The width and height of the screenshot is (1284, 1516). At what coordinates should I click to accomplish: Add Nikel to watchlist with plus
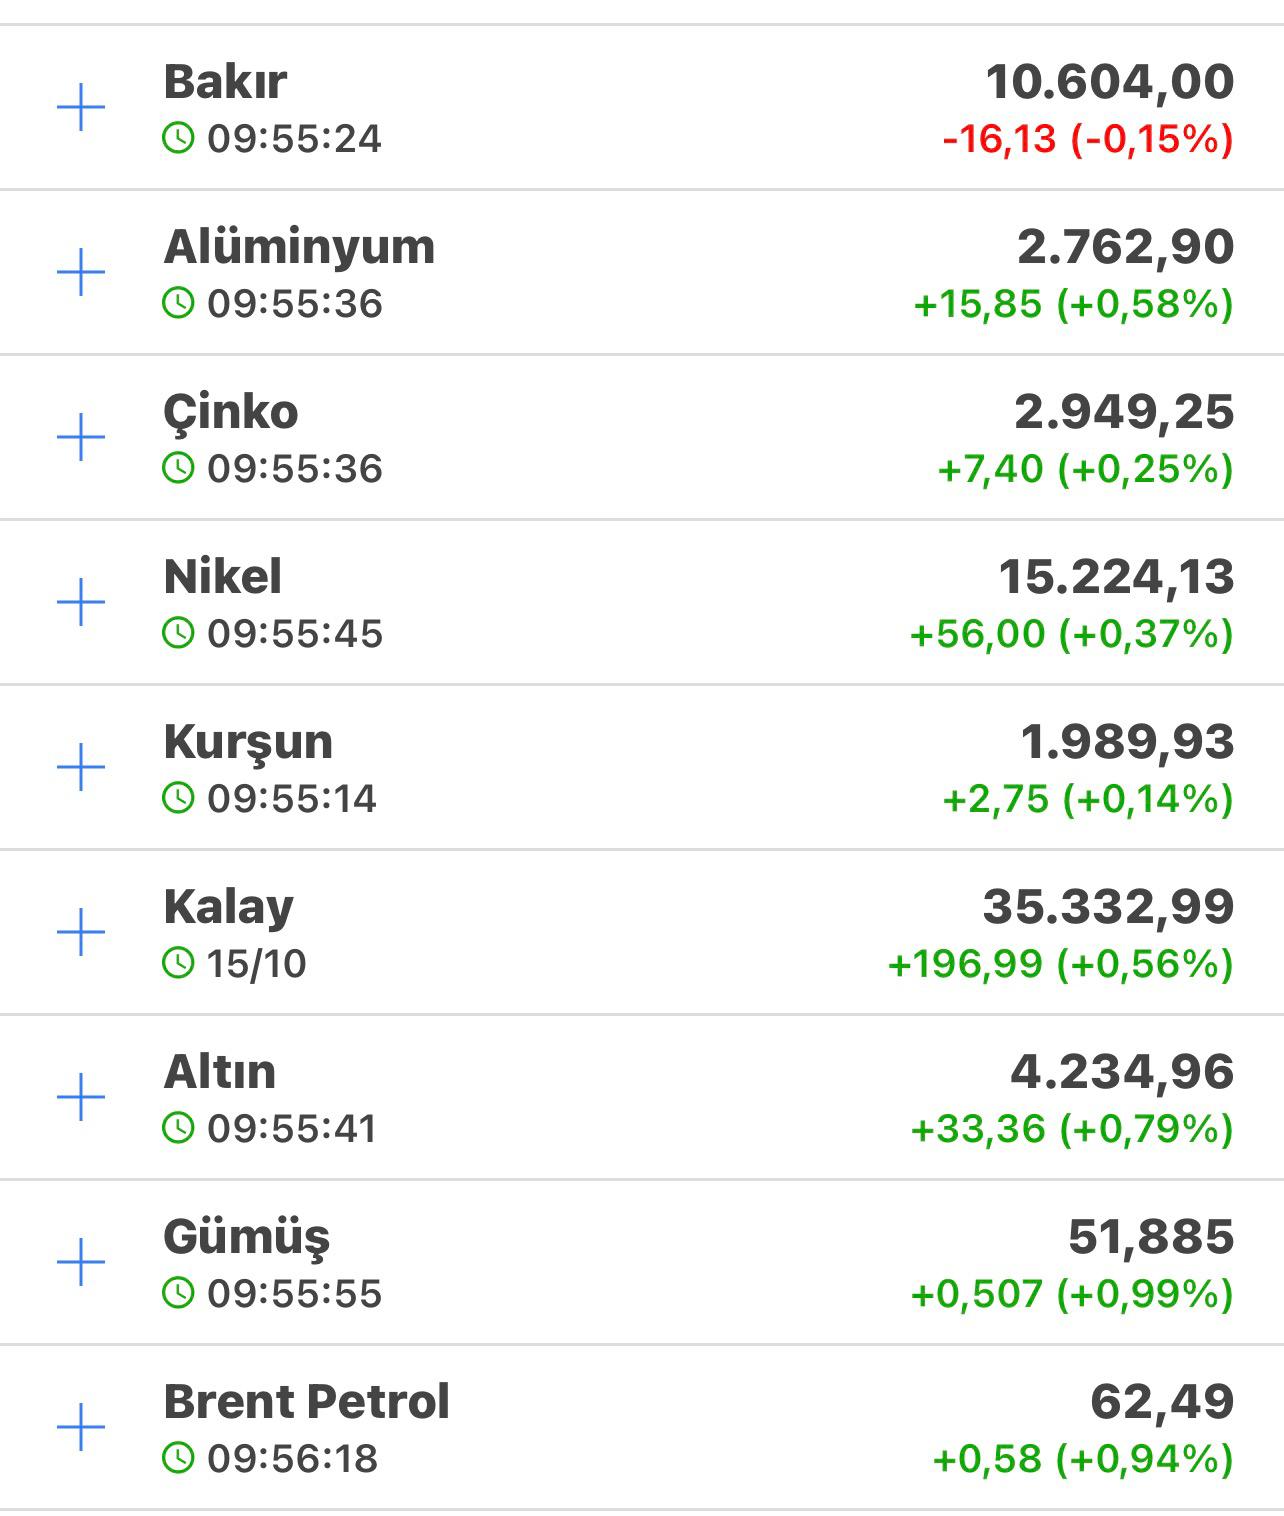81,603
